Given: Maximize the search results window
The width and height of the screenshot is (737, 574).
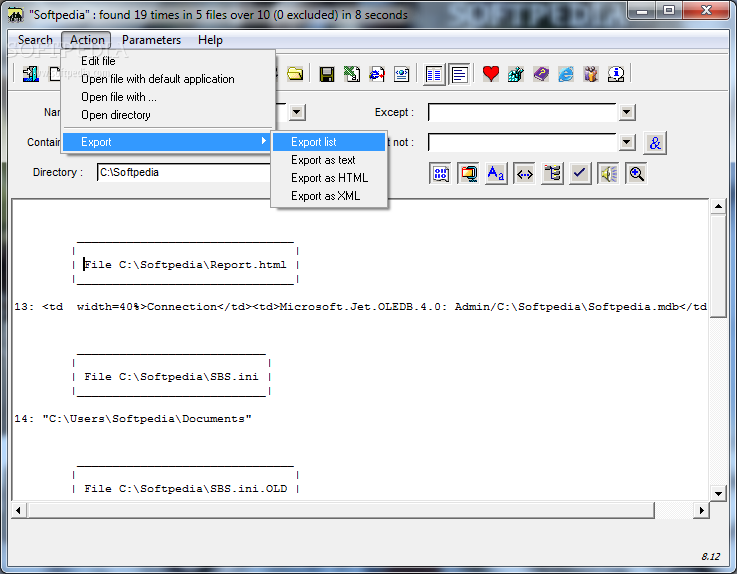Looking at the screenshot, I should tap(669, 10).
